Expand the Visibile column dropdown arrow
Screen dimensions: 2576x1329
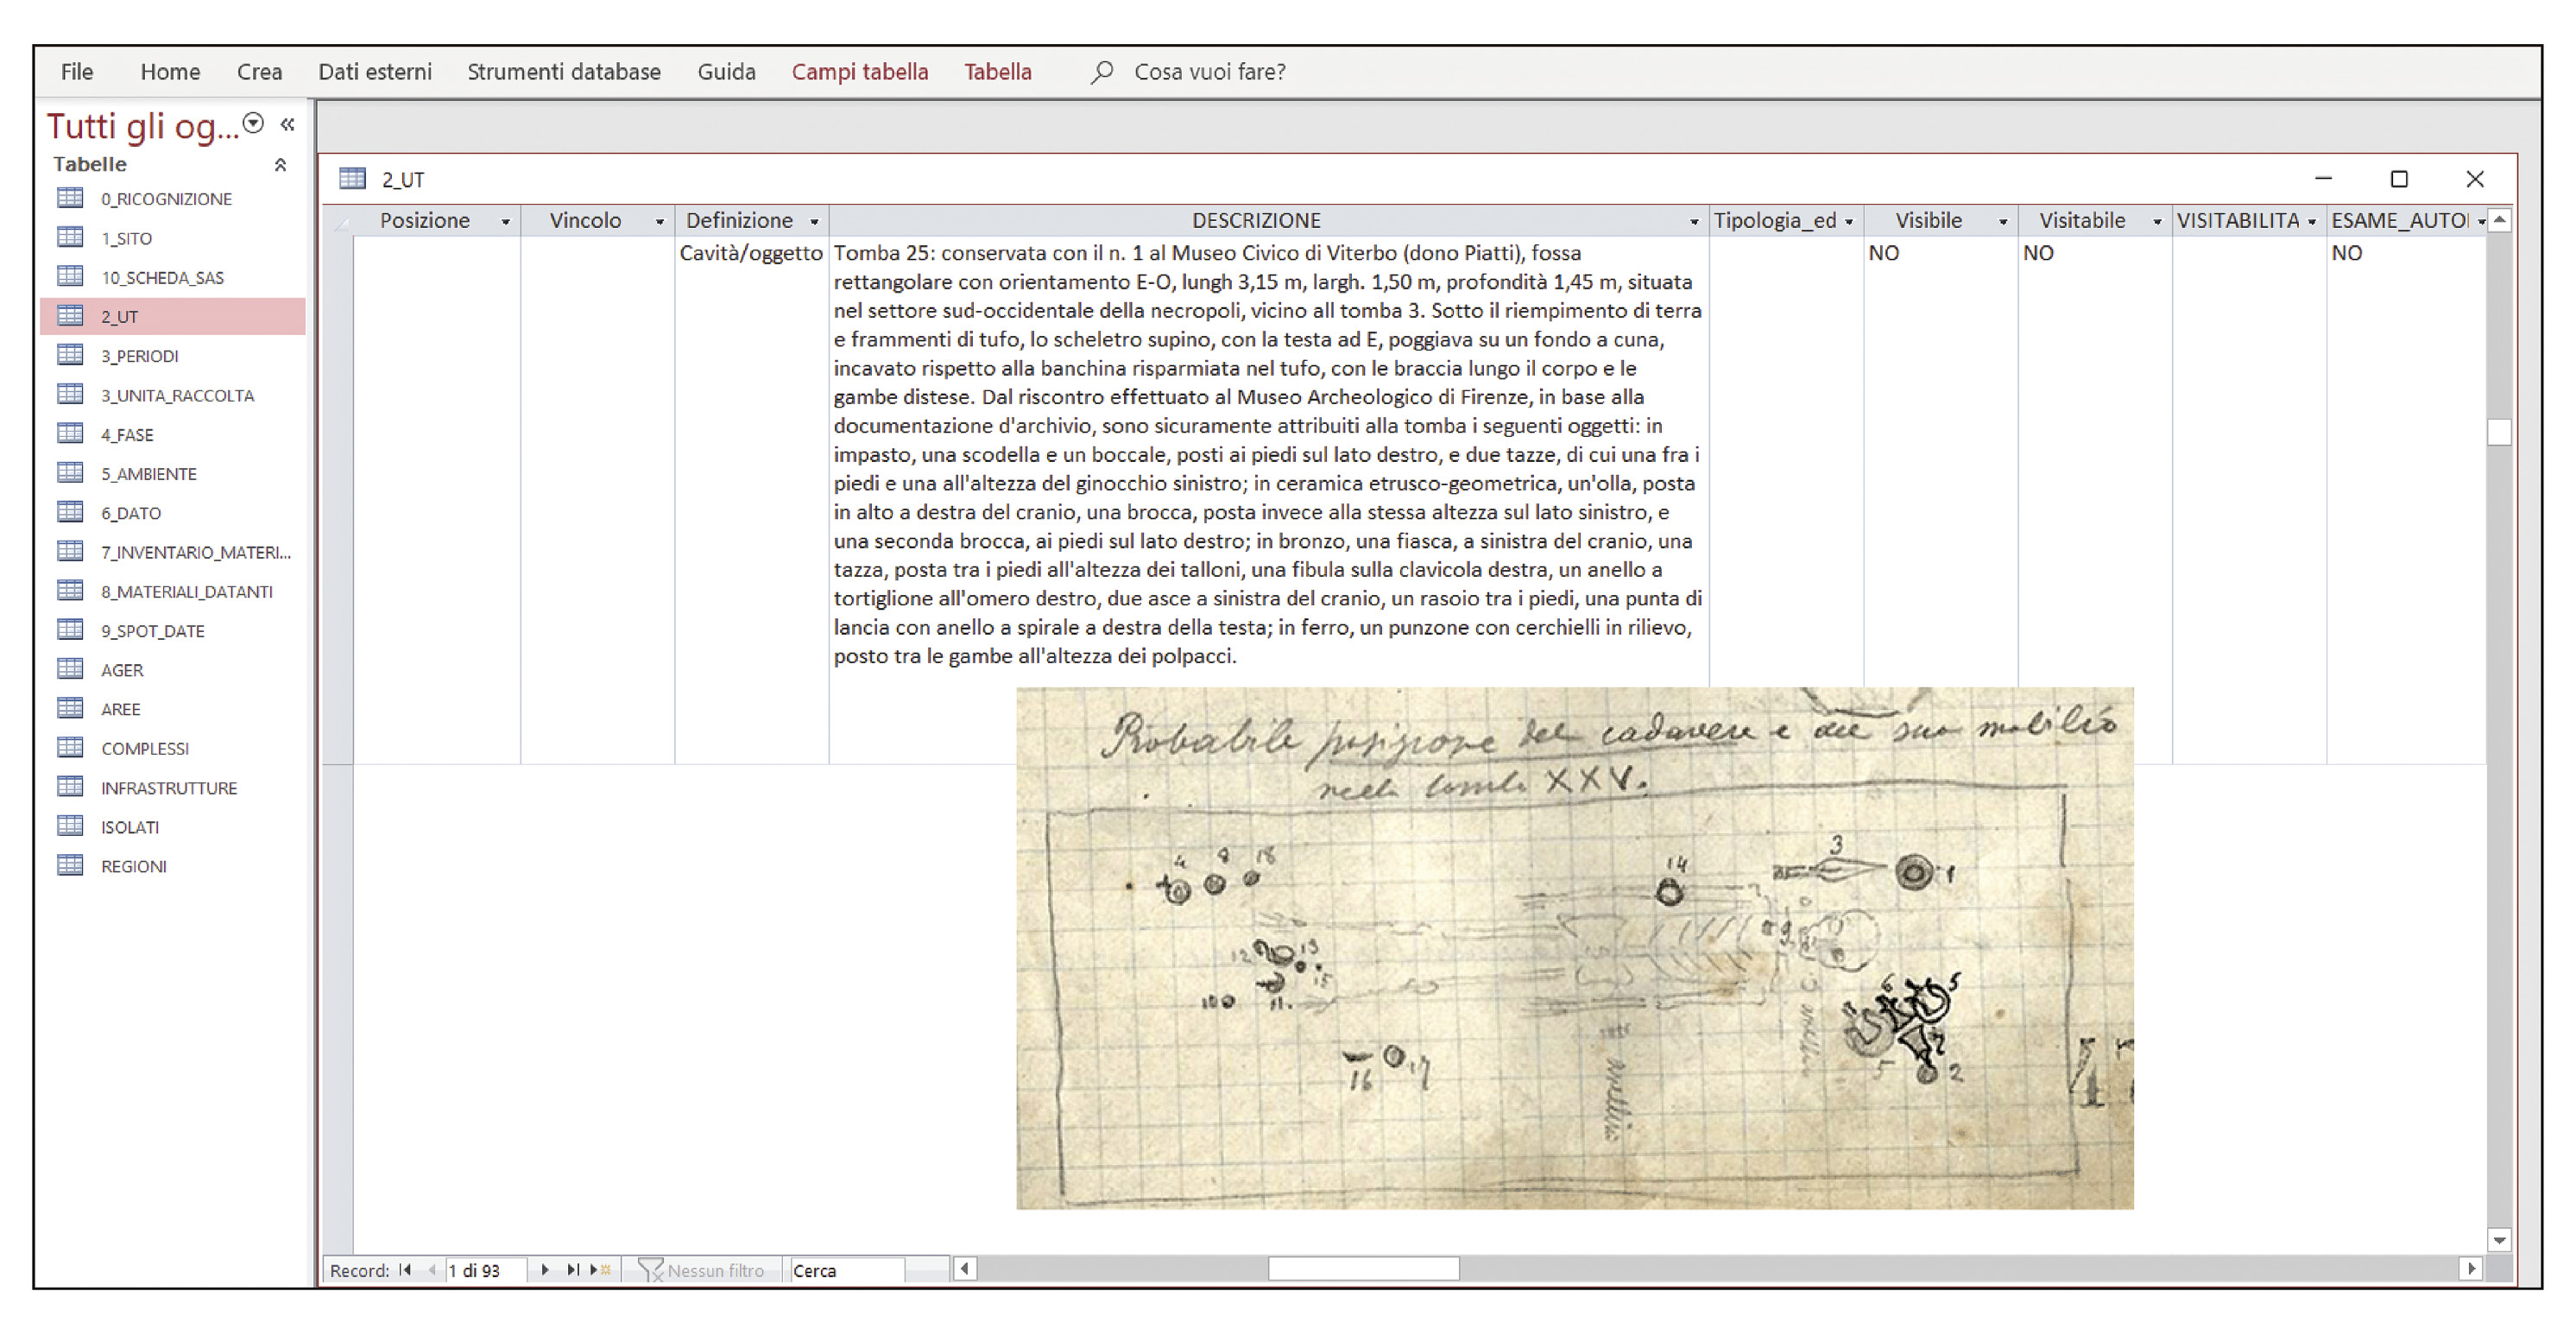click(2002, 222)
